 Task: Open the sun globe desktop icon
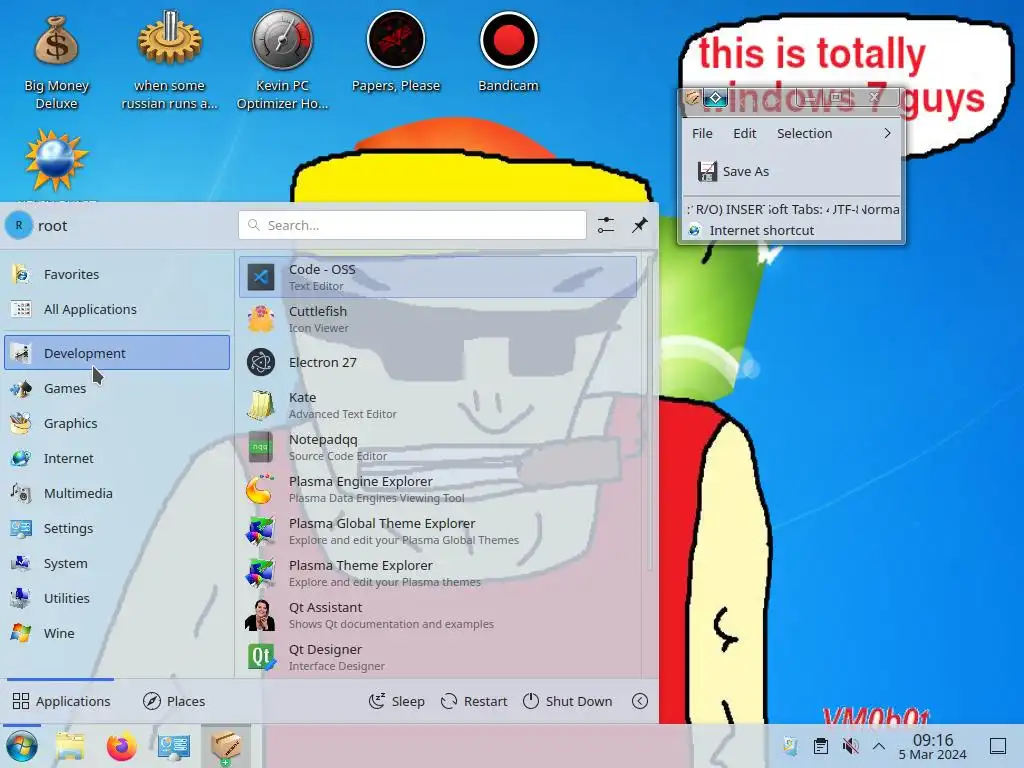56,162
